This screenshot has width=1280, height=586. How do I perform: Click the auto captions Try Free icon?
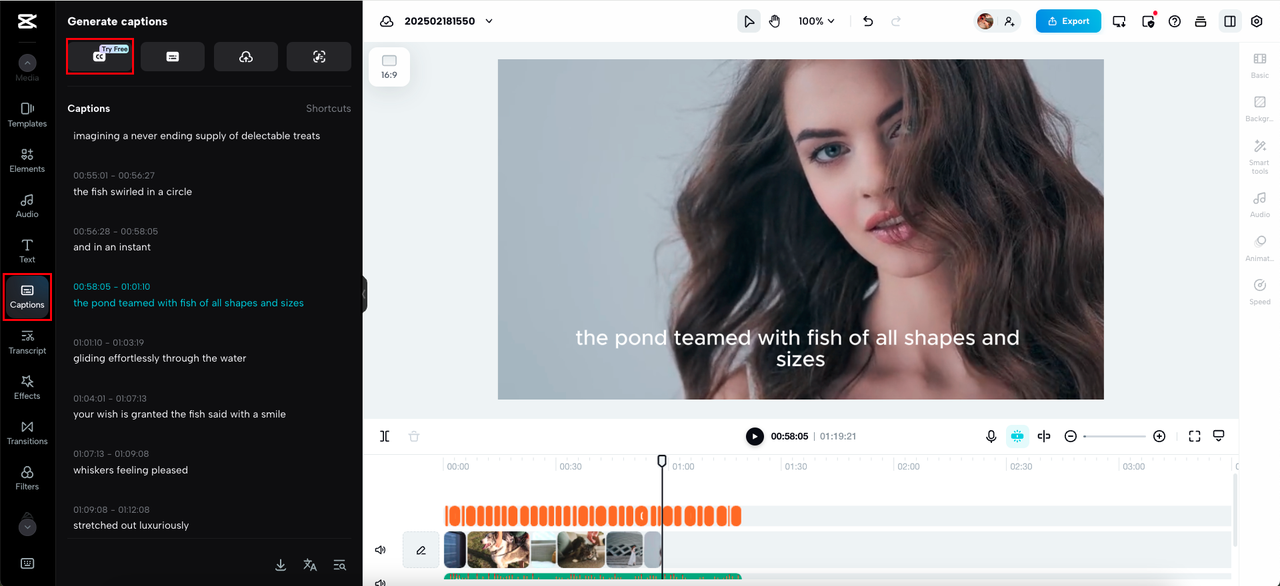100,56
